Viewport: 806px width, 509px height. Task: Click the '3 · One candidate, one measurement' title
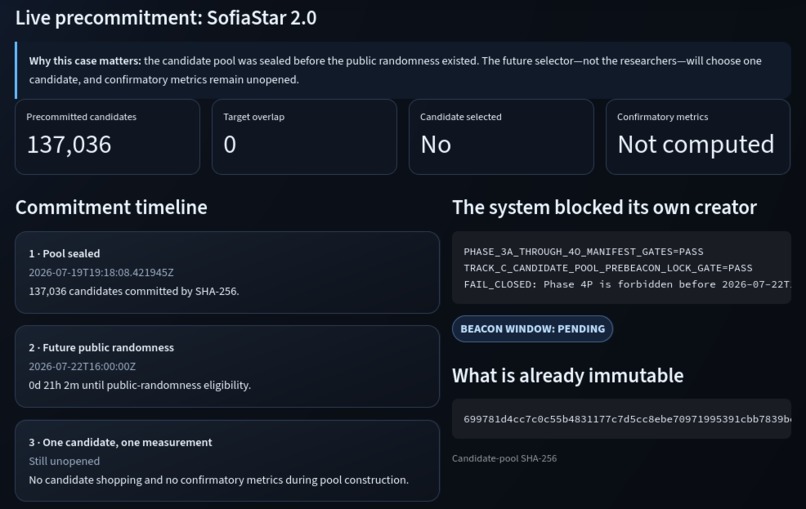pyautogui.click(x=120, y=442)
